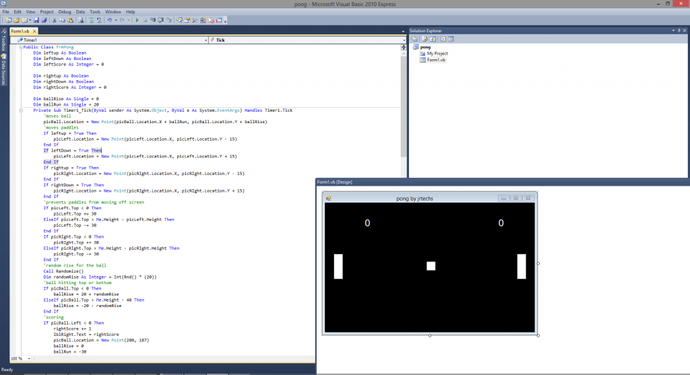Click the Step Over debug icon
Image resolution: width=690 pixels, height=375 pixels.
[161, 20]
